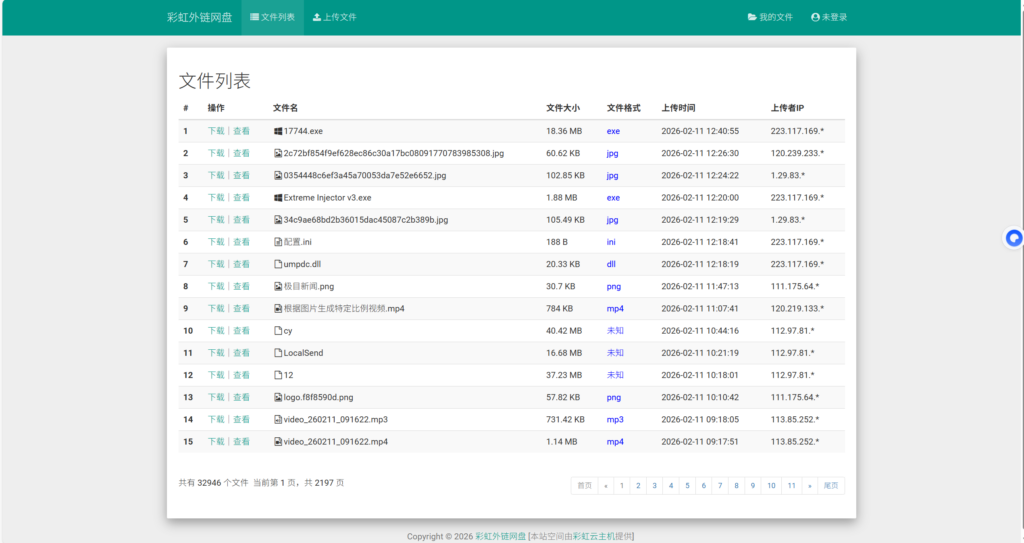Image resolution: width=1024 pixels, height=543 pixels.
Task: Click the image icon beside 34c9ae68bd2b36015dac45087c2b389b.jpg
Action: point(278,220)
